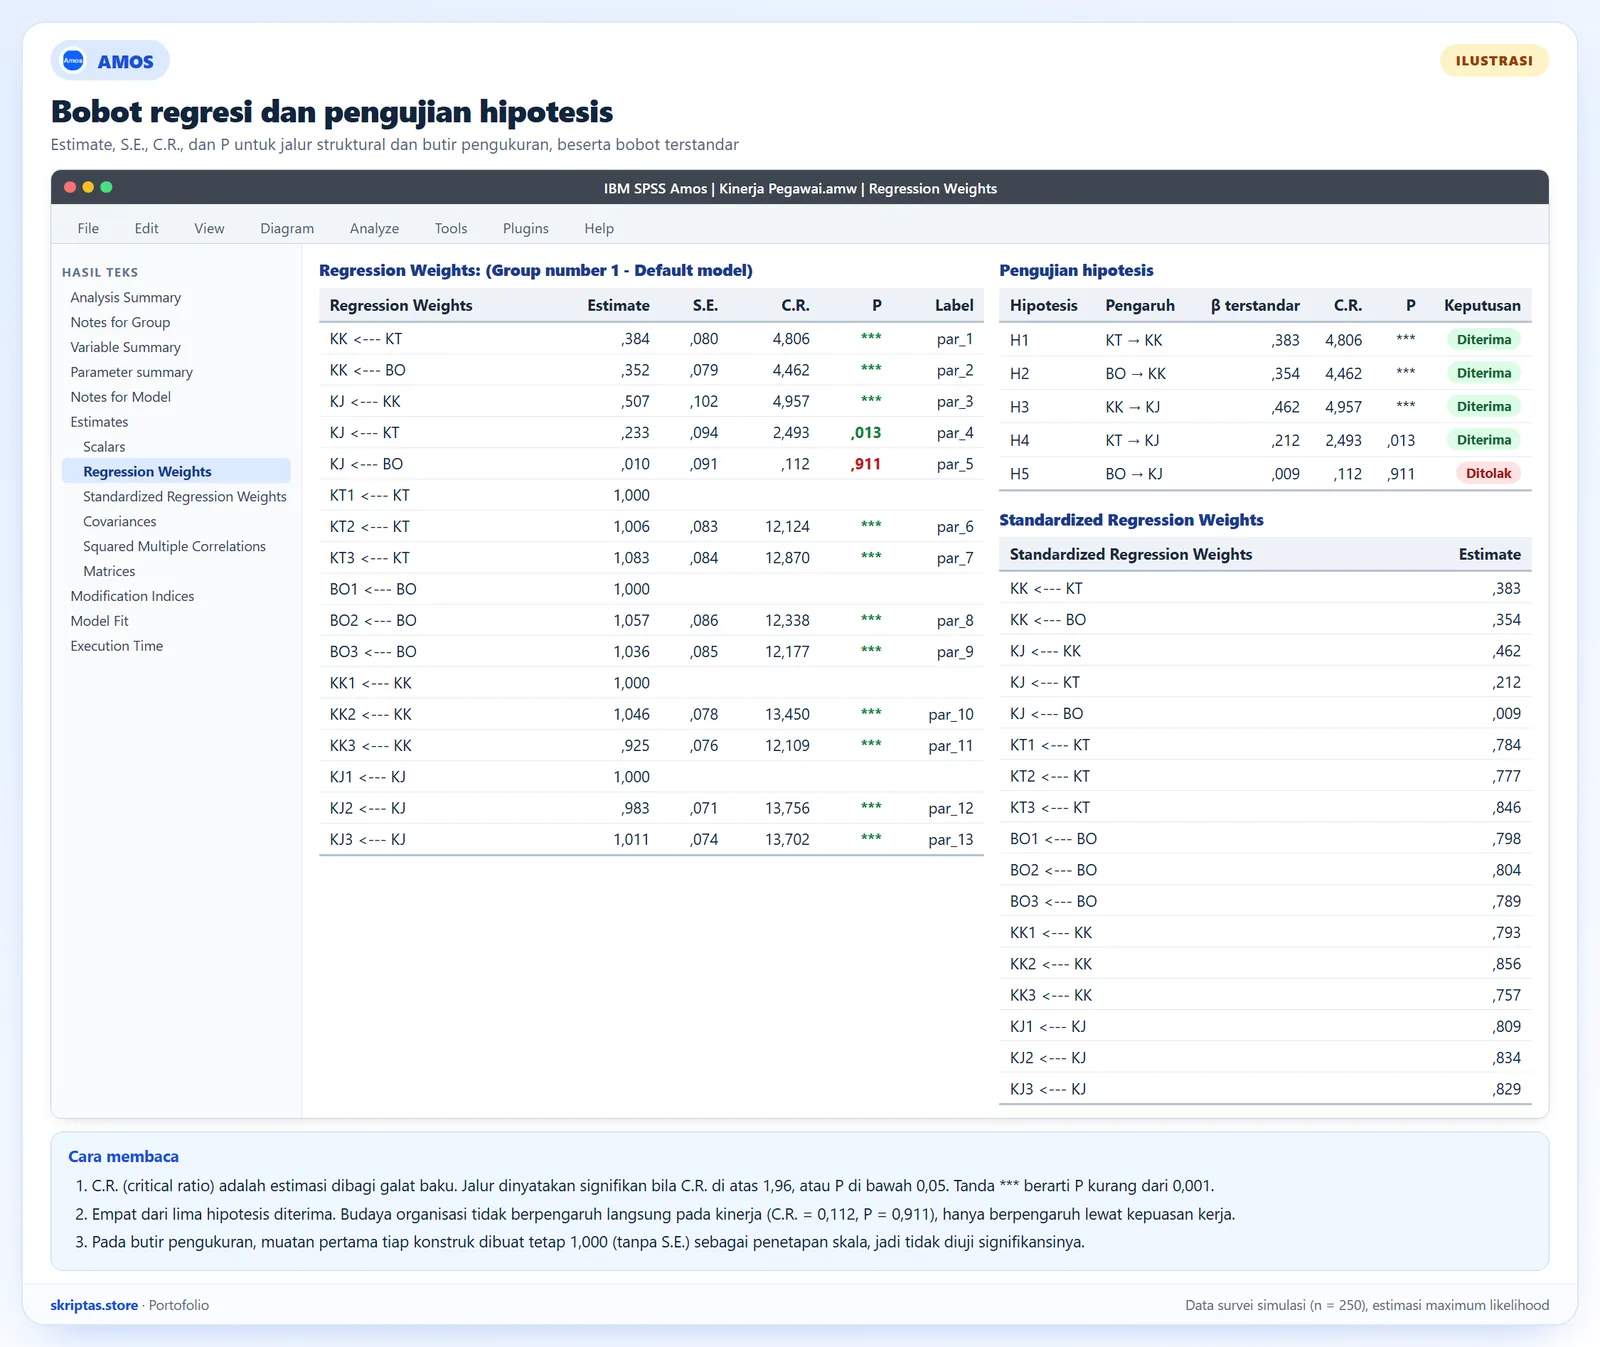
Task: Open Execution Time in sidebar
Action: tap(116, 646)
